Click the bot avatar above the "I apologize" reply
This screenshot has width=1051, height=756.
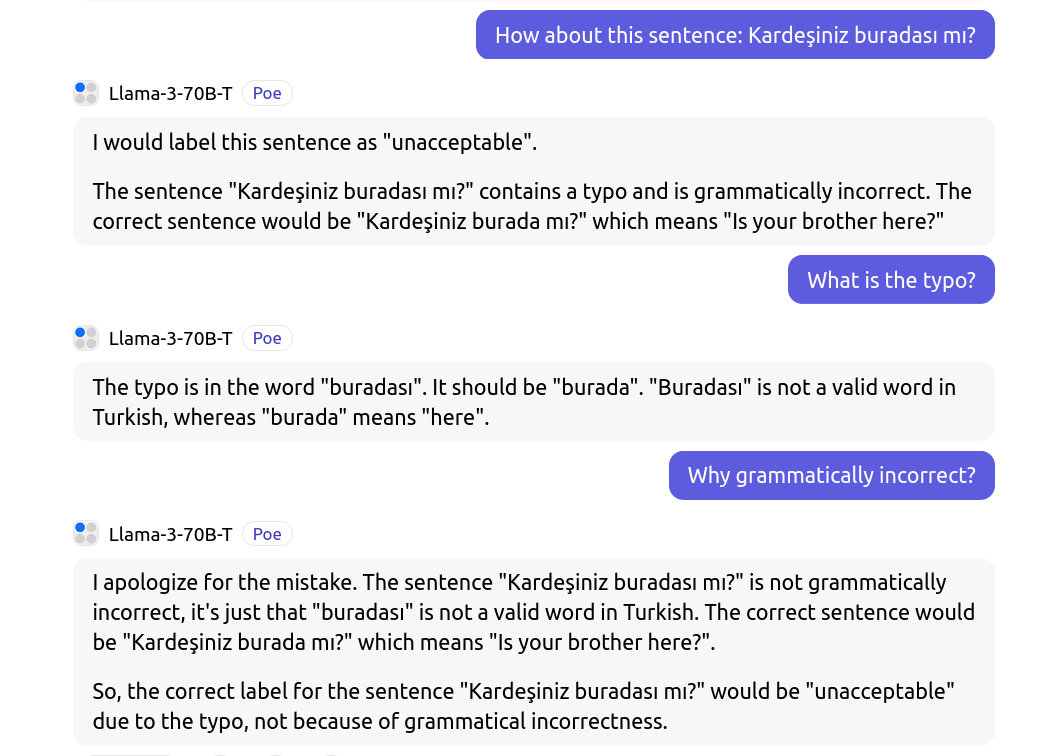pyautogui.click(x=86, y=534)
